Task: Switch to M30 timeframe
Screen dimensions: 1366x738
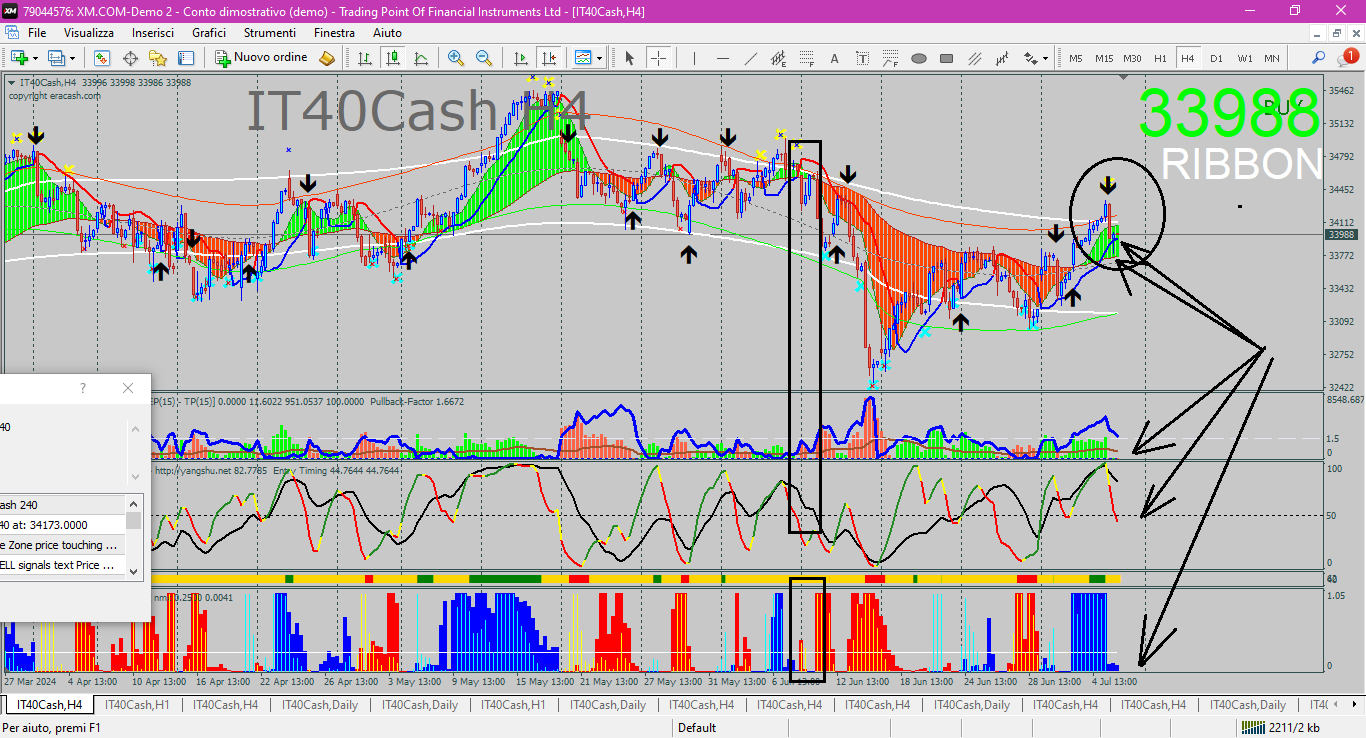Action: coord(1132,58)
